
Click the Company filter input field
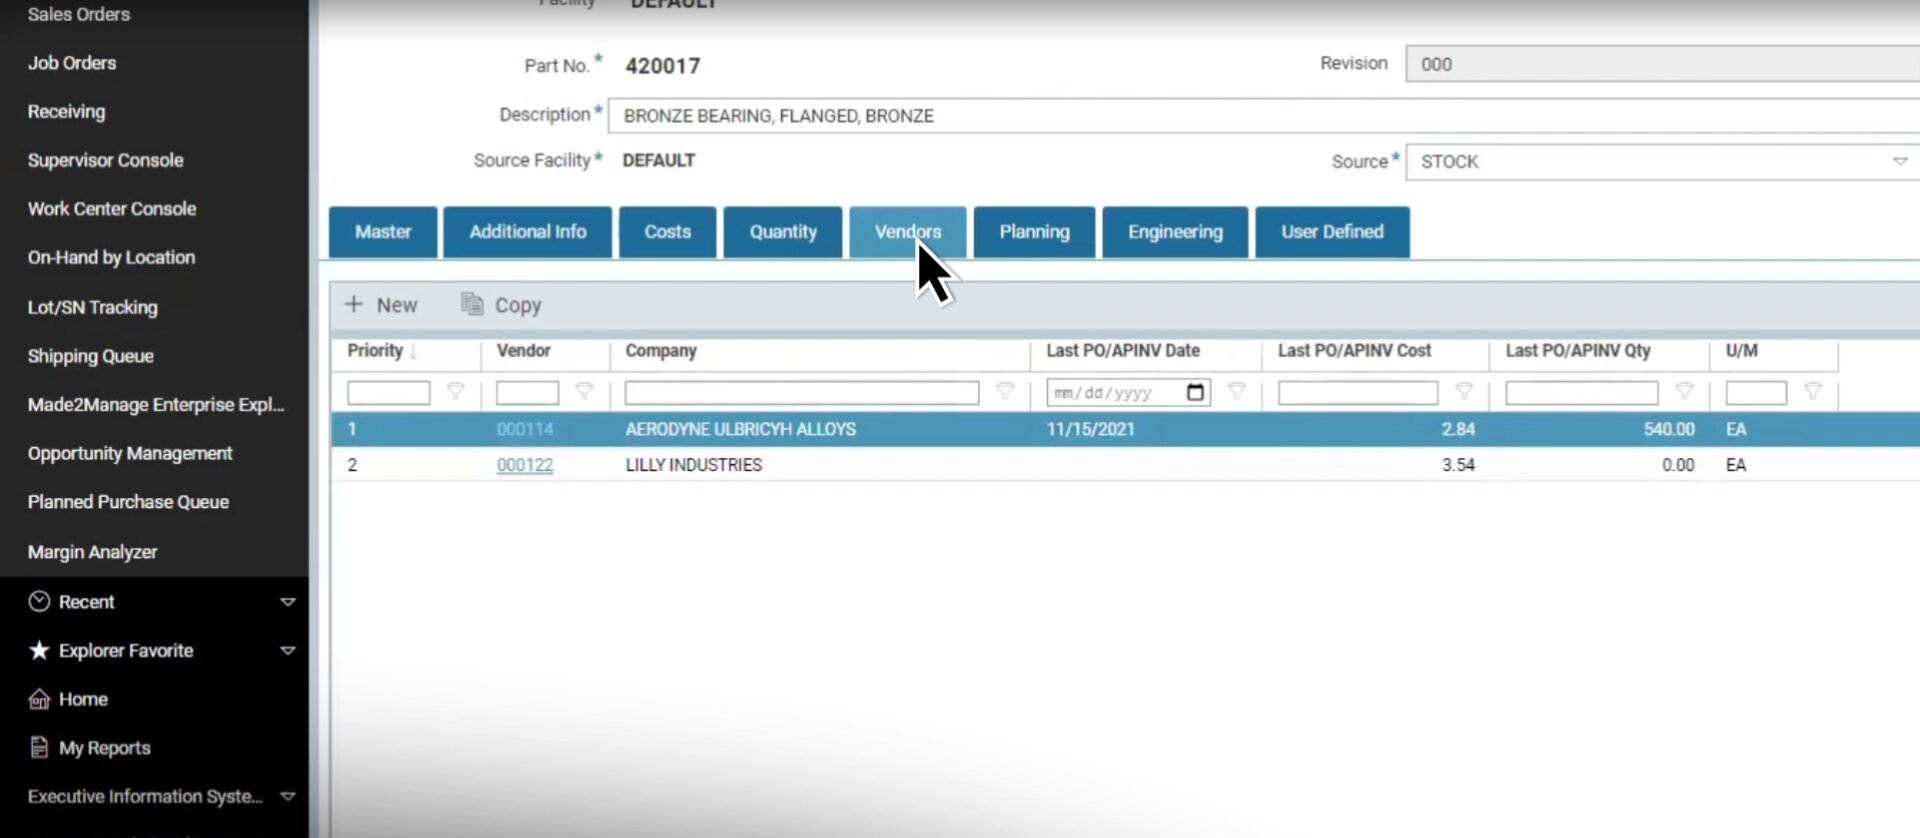801,393
